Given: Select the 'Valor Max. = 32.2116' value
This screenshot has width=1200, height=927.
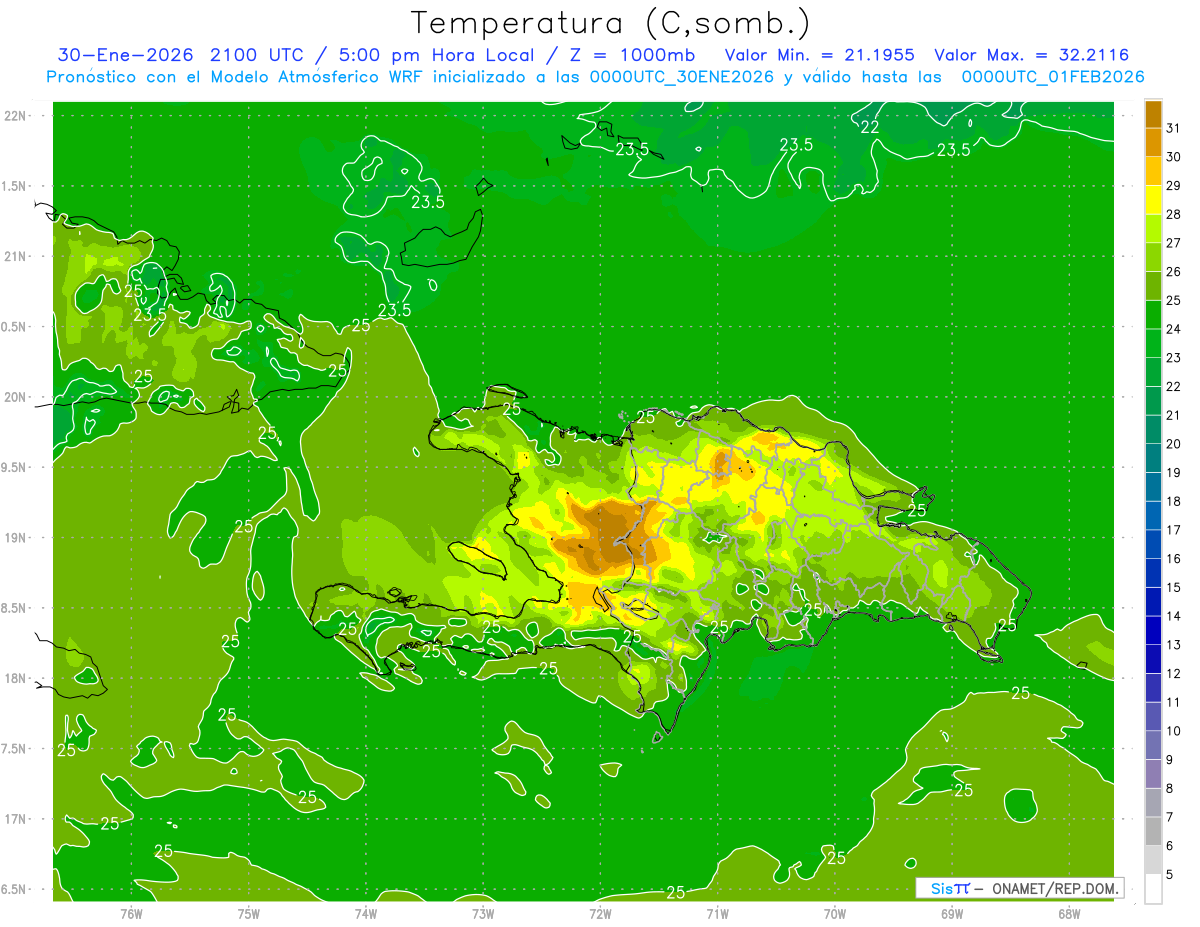Looking at the screenshot, I should (x=1032, y=55).
